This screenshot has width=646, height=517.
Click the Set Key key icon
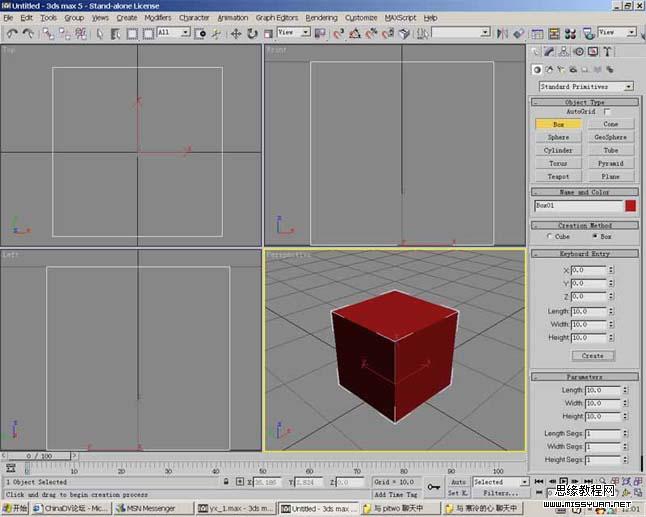click(433, 487)
